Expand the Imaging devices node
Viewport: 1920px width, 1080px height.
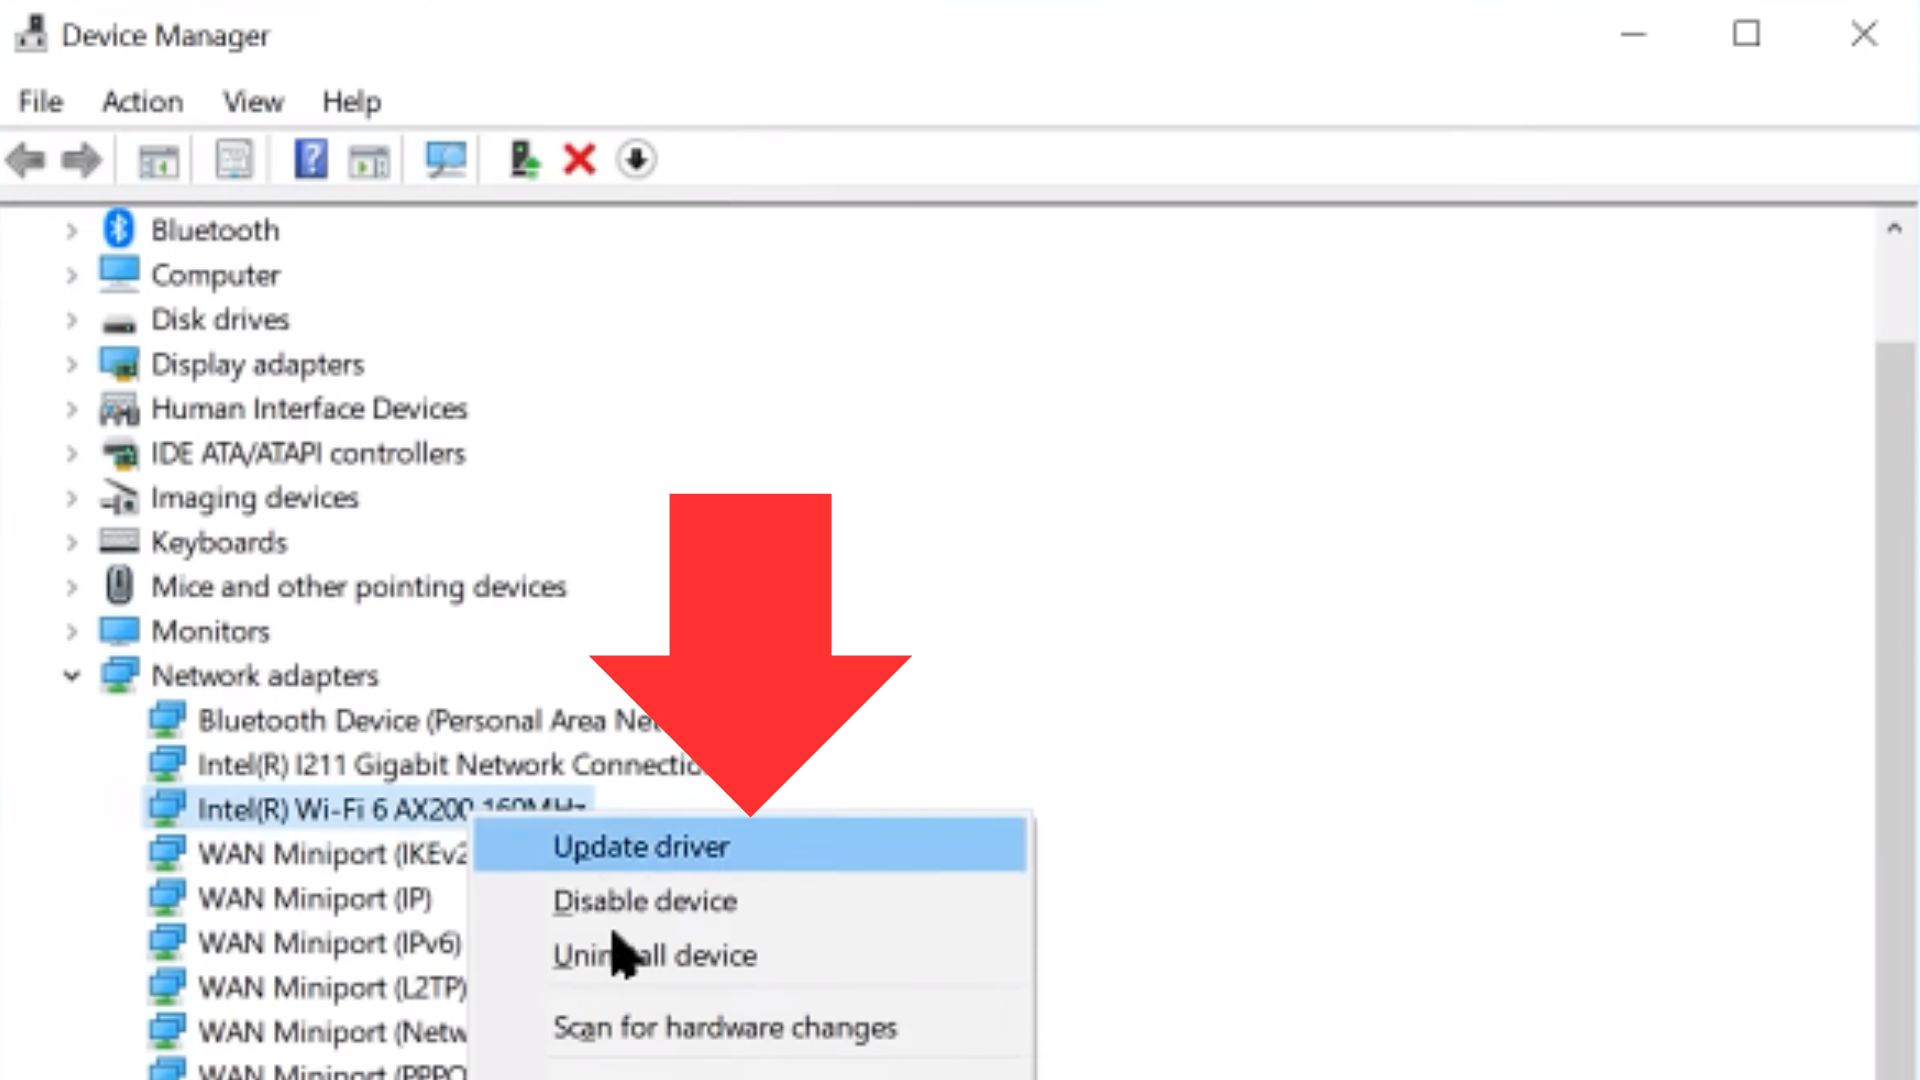[x=71, y=498]
